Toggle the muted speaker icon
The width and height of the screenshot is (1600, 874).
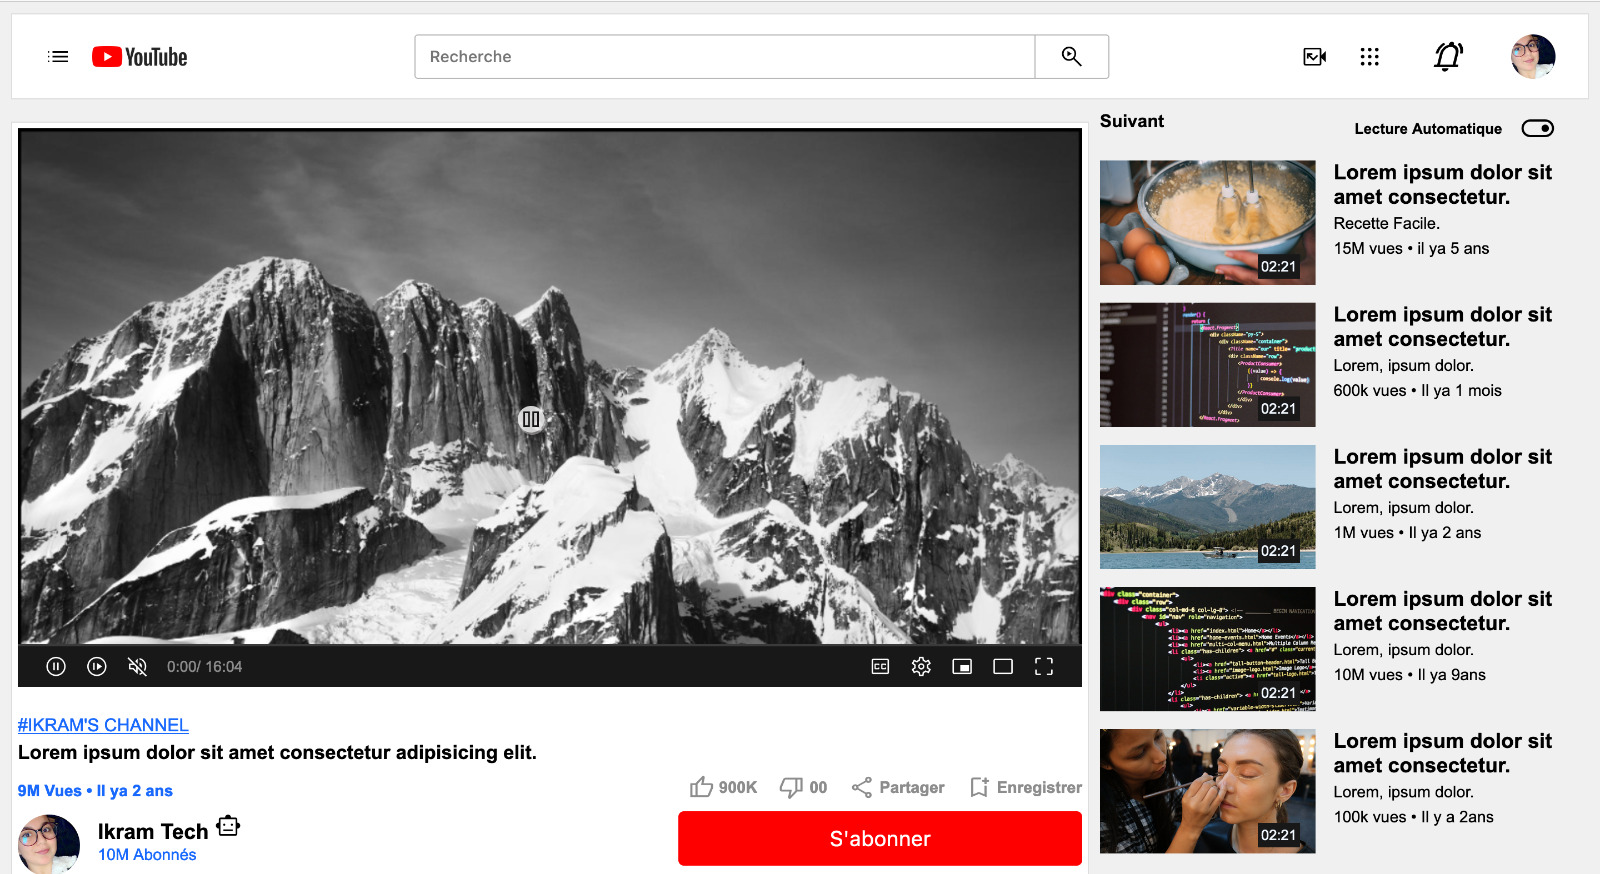138,666
